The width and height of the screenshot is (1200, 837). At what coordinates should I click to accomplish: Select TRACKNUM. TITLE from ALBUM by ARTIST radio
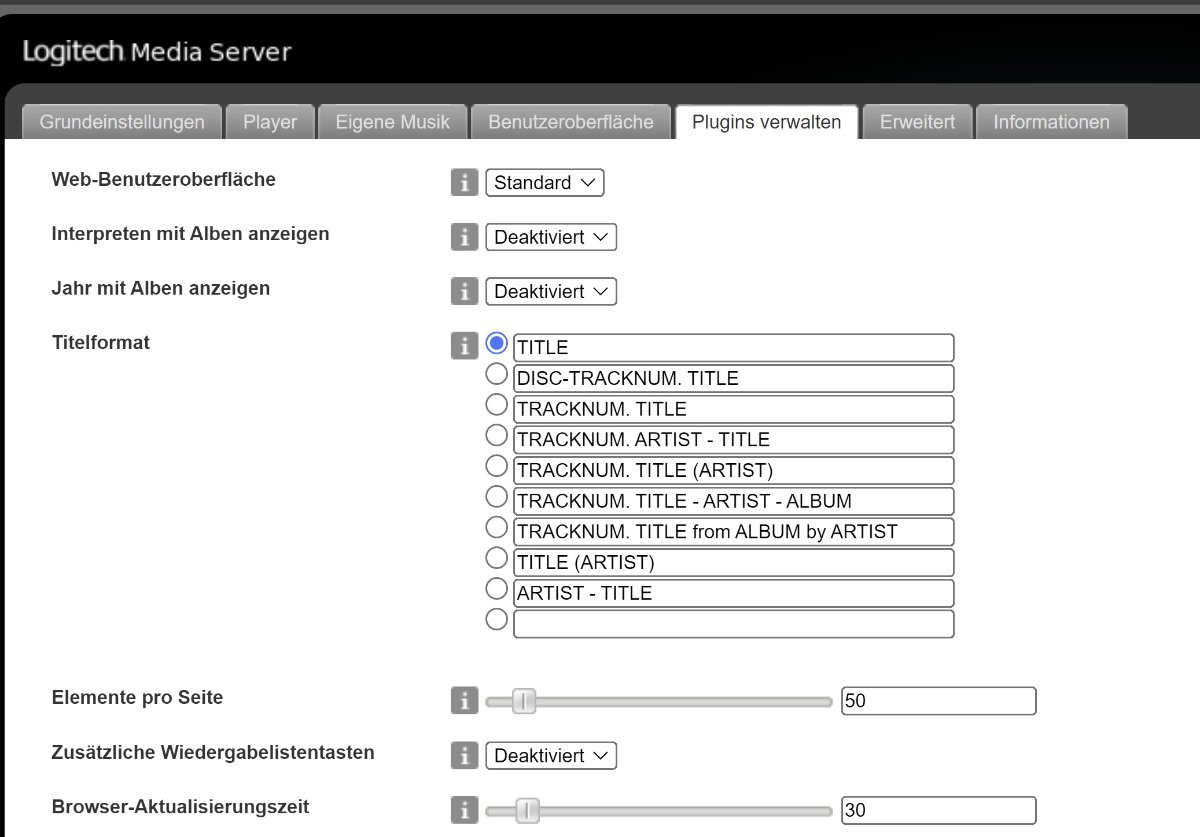pyautogui.click(x=497, y=527)
